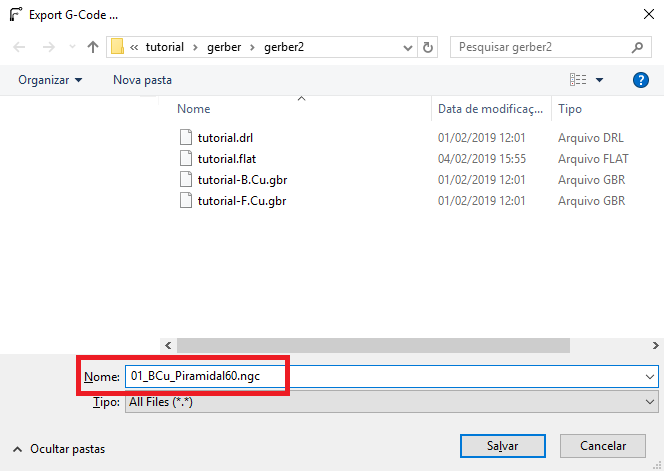The height and width of the screenshot is (471, 664).
Task: Open the Tipo All Files dropdown
Action: (392, 402)
